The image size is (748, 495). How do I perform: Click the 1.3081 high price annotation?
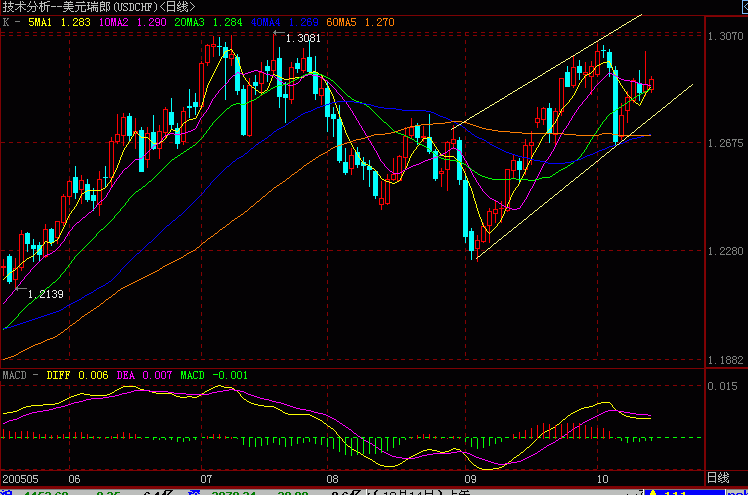click(x=303, y=38)
